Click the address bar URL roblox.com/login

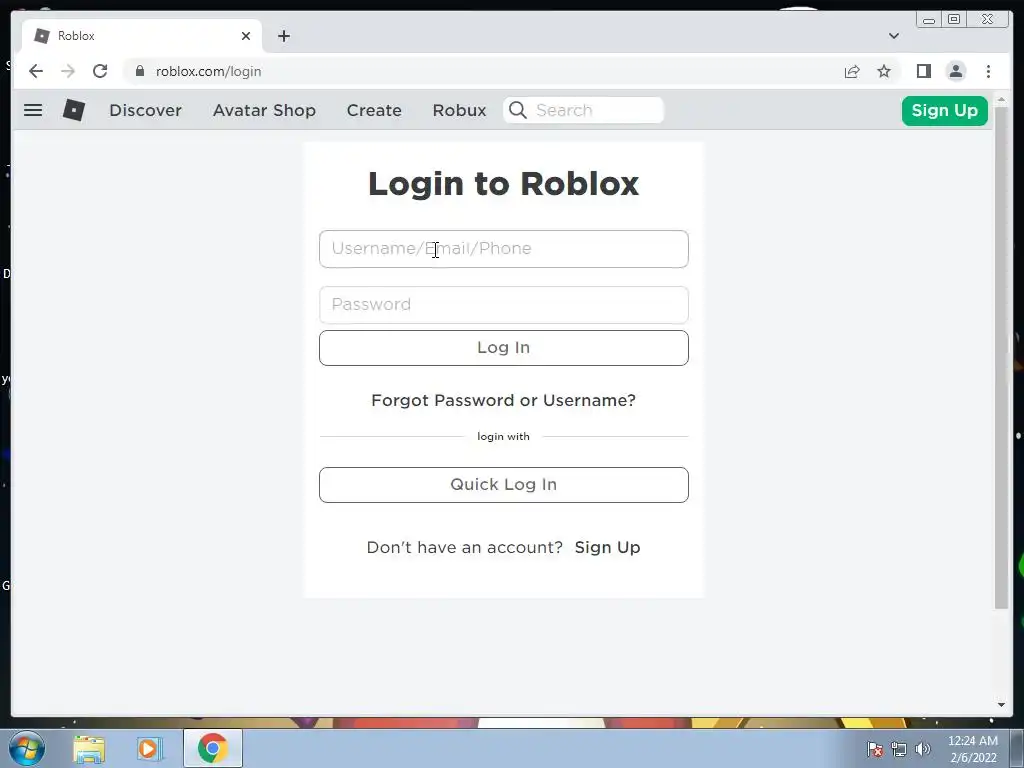click(208, 71)
